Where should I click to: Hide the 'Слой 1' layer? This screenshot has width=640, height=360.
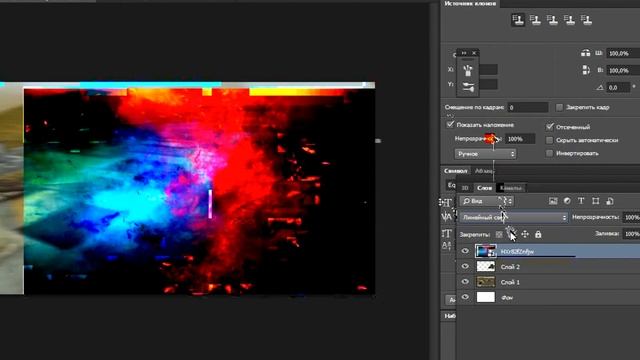[x=465, y=282]
